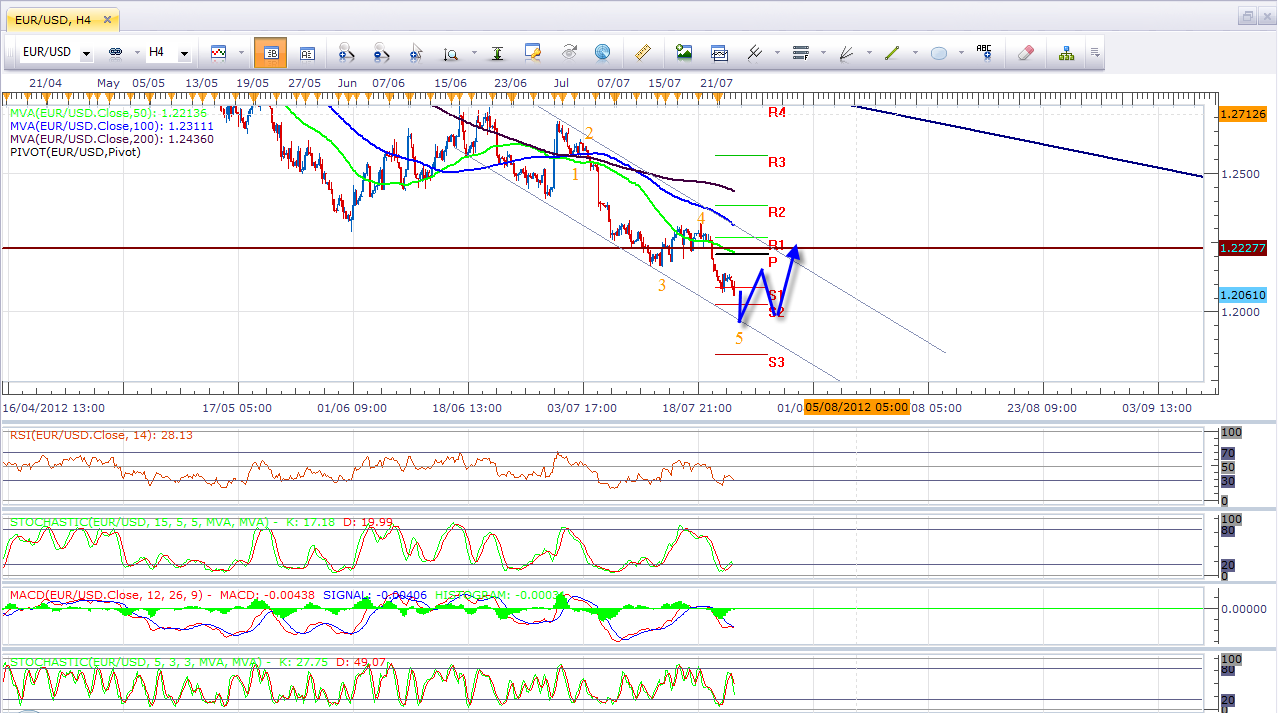The width and height of the screenshot is (1278, 713).
Task: Expand the Fibonacci tool dropdown arrow
Action: click(822, 53)
